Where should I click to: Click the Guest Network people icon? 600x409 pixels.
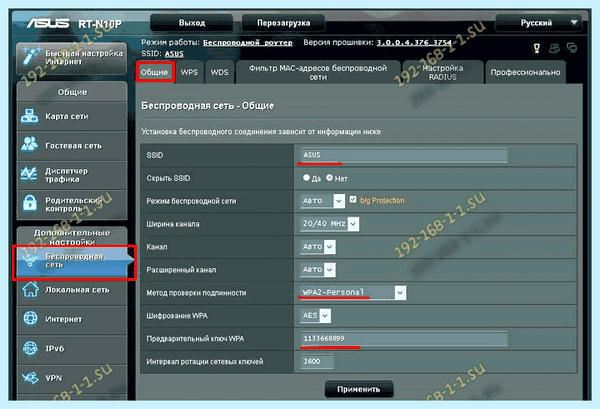29,145
